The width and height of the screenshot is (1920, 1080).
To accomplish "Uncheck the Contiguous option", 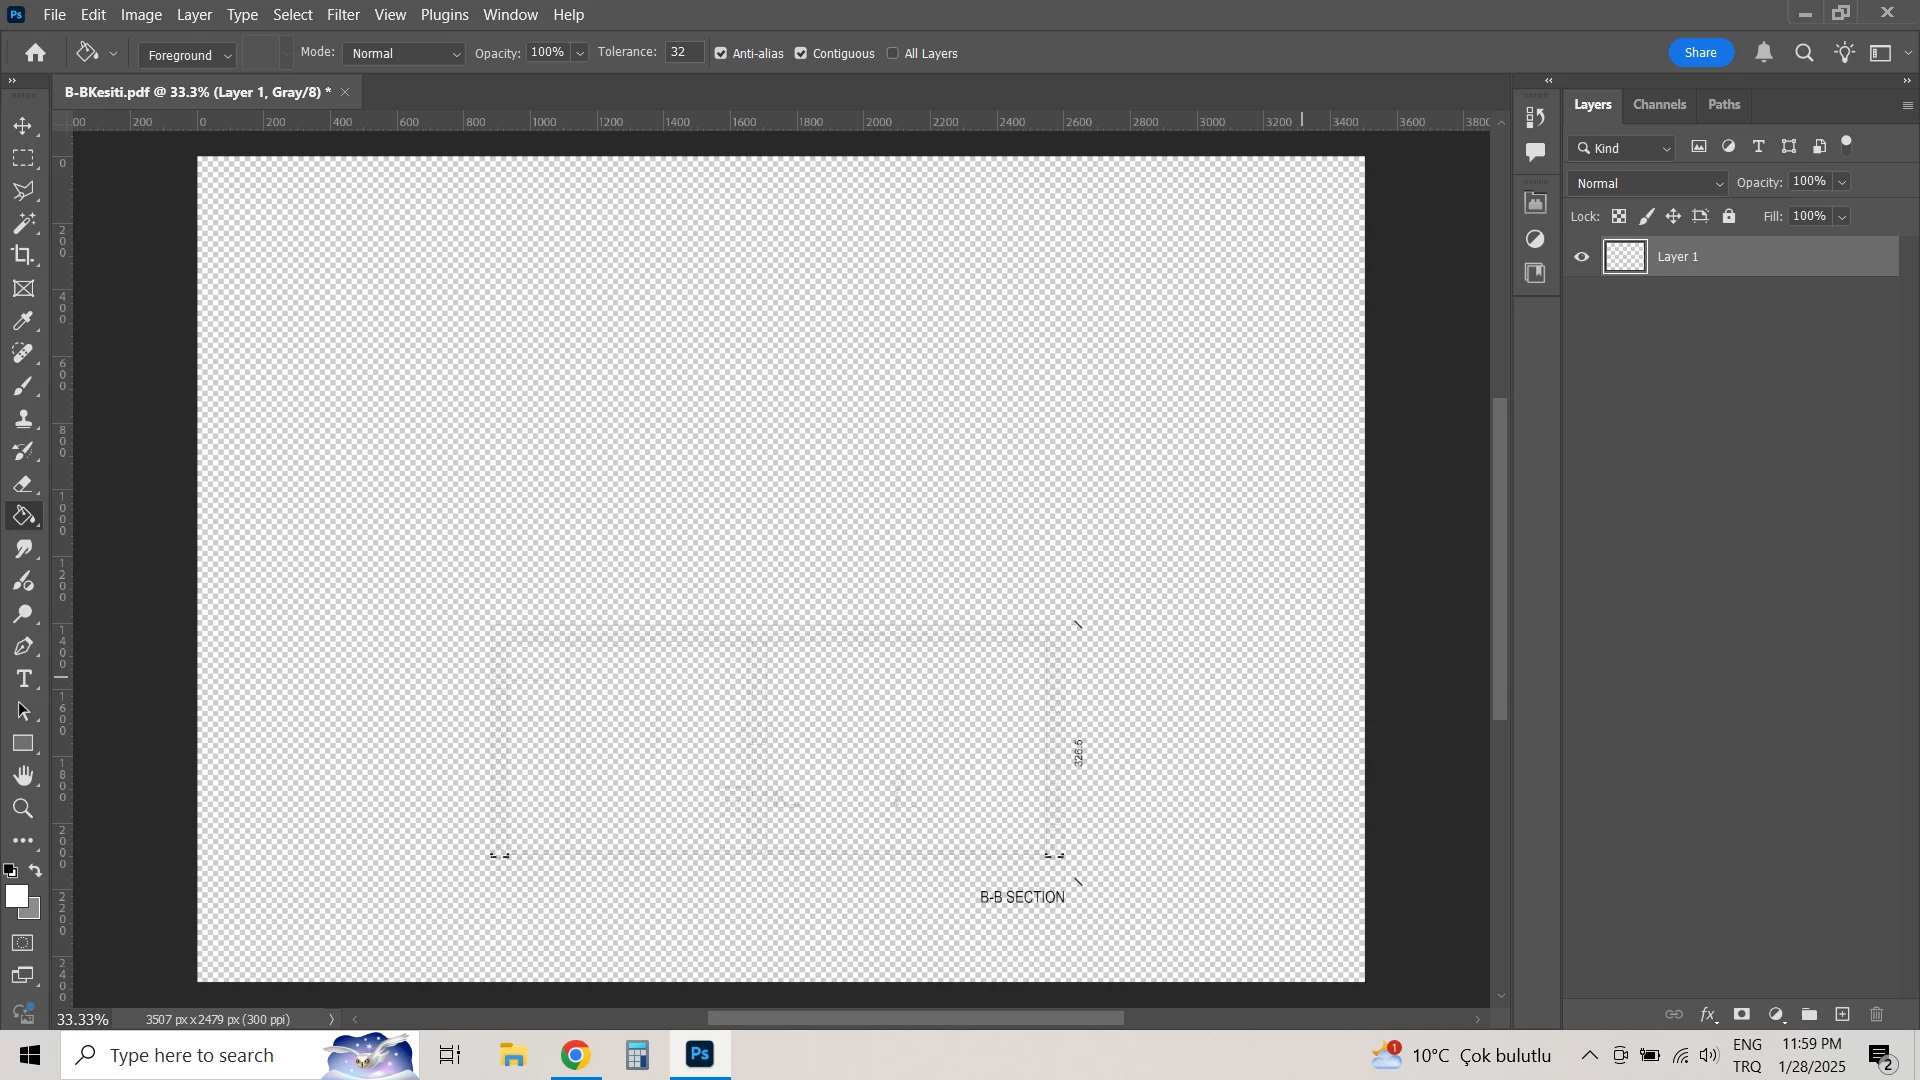I will pyautogui.click(x=801, y=54).
